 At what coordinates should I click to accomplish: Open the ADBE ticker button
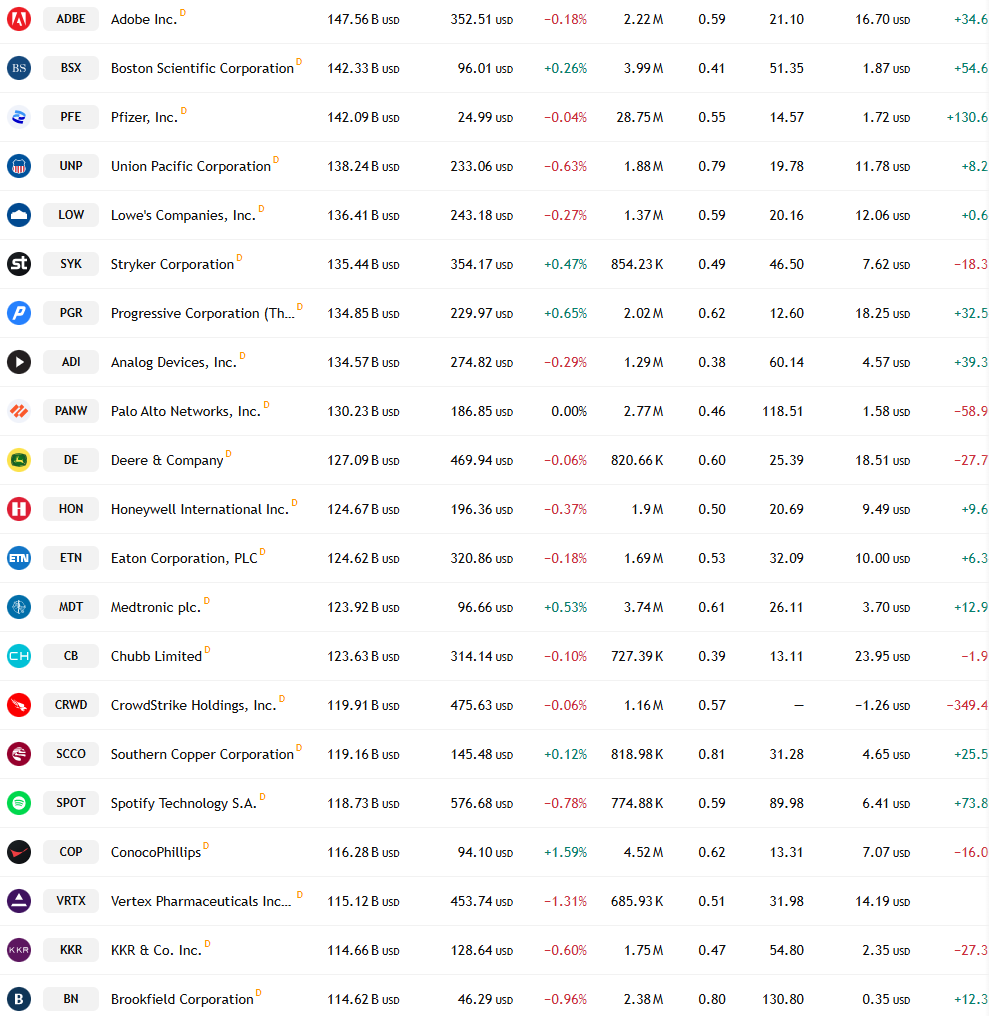(x=71, y=19)
